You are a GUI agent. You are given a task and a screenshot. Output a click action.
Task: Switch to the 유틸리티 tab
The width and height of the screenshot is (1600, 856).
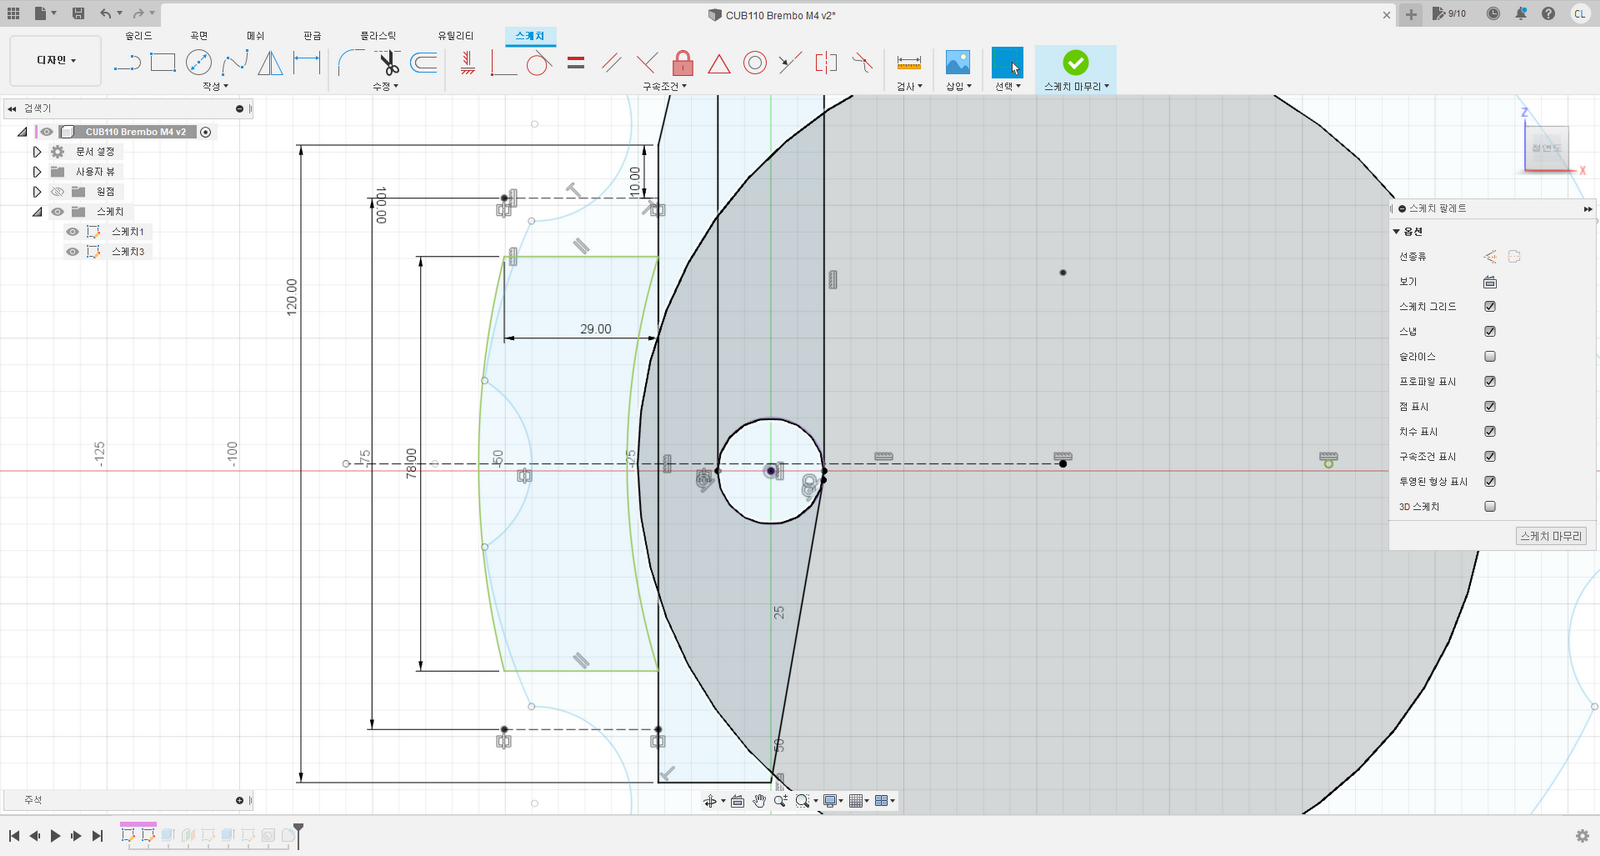point(455,36)
